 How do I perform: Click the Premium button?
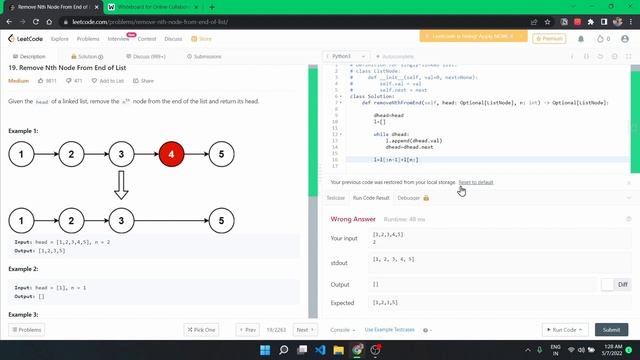tap(549, 39)
